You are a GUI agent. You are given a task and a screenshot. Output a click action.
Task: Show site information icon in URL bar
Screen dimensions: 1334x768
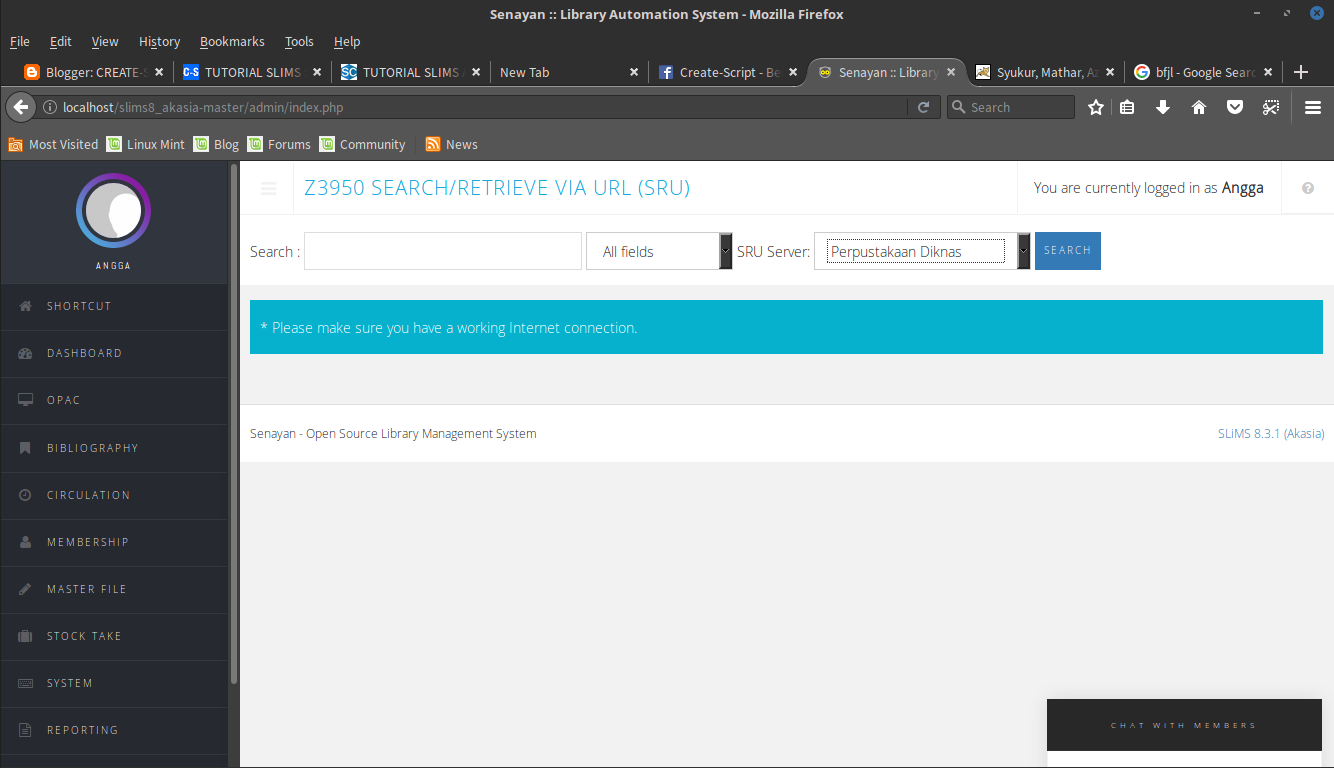click(49, 107)
